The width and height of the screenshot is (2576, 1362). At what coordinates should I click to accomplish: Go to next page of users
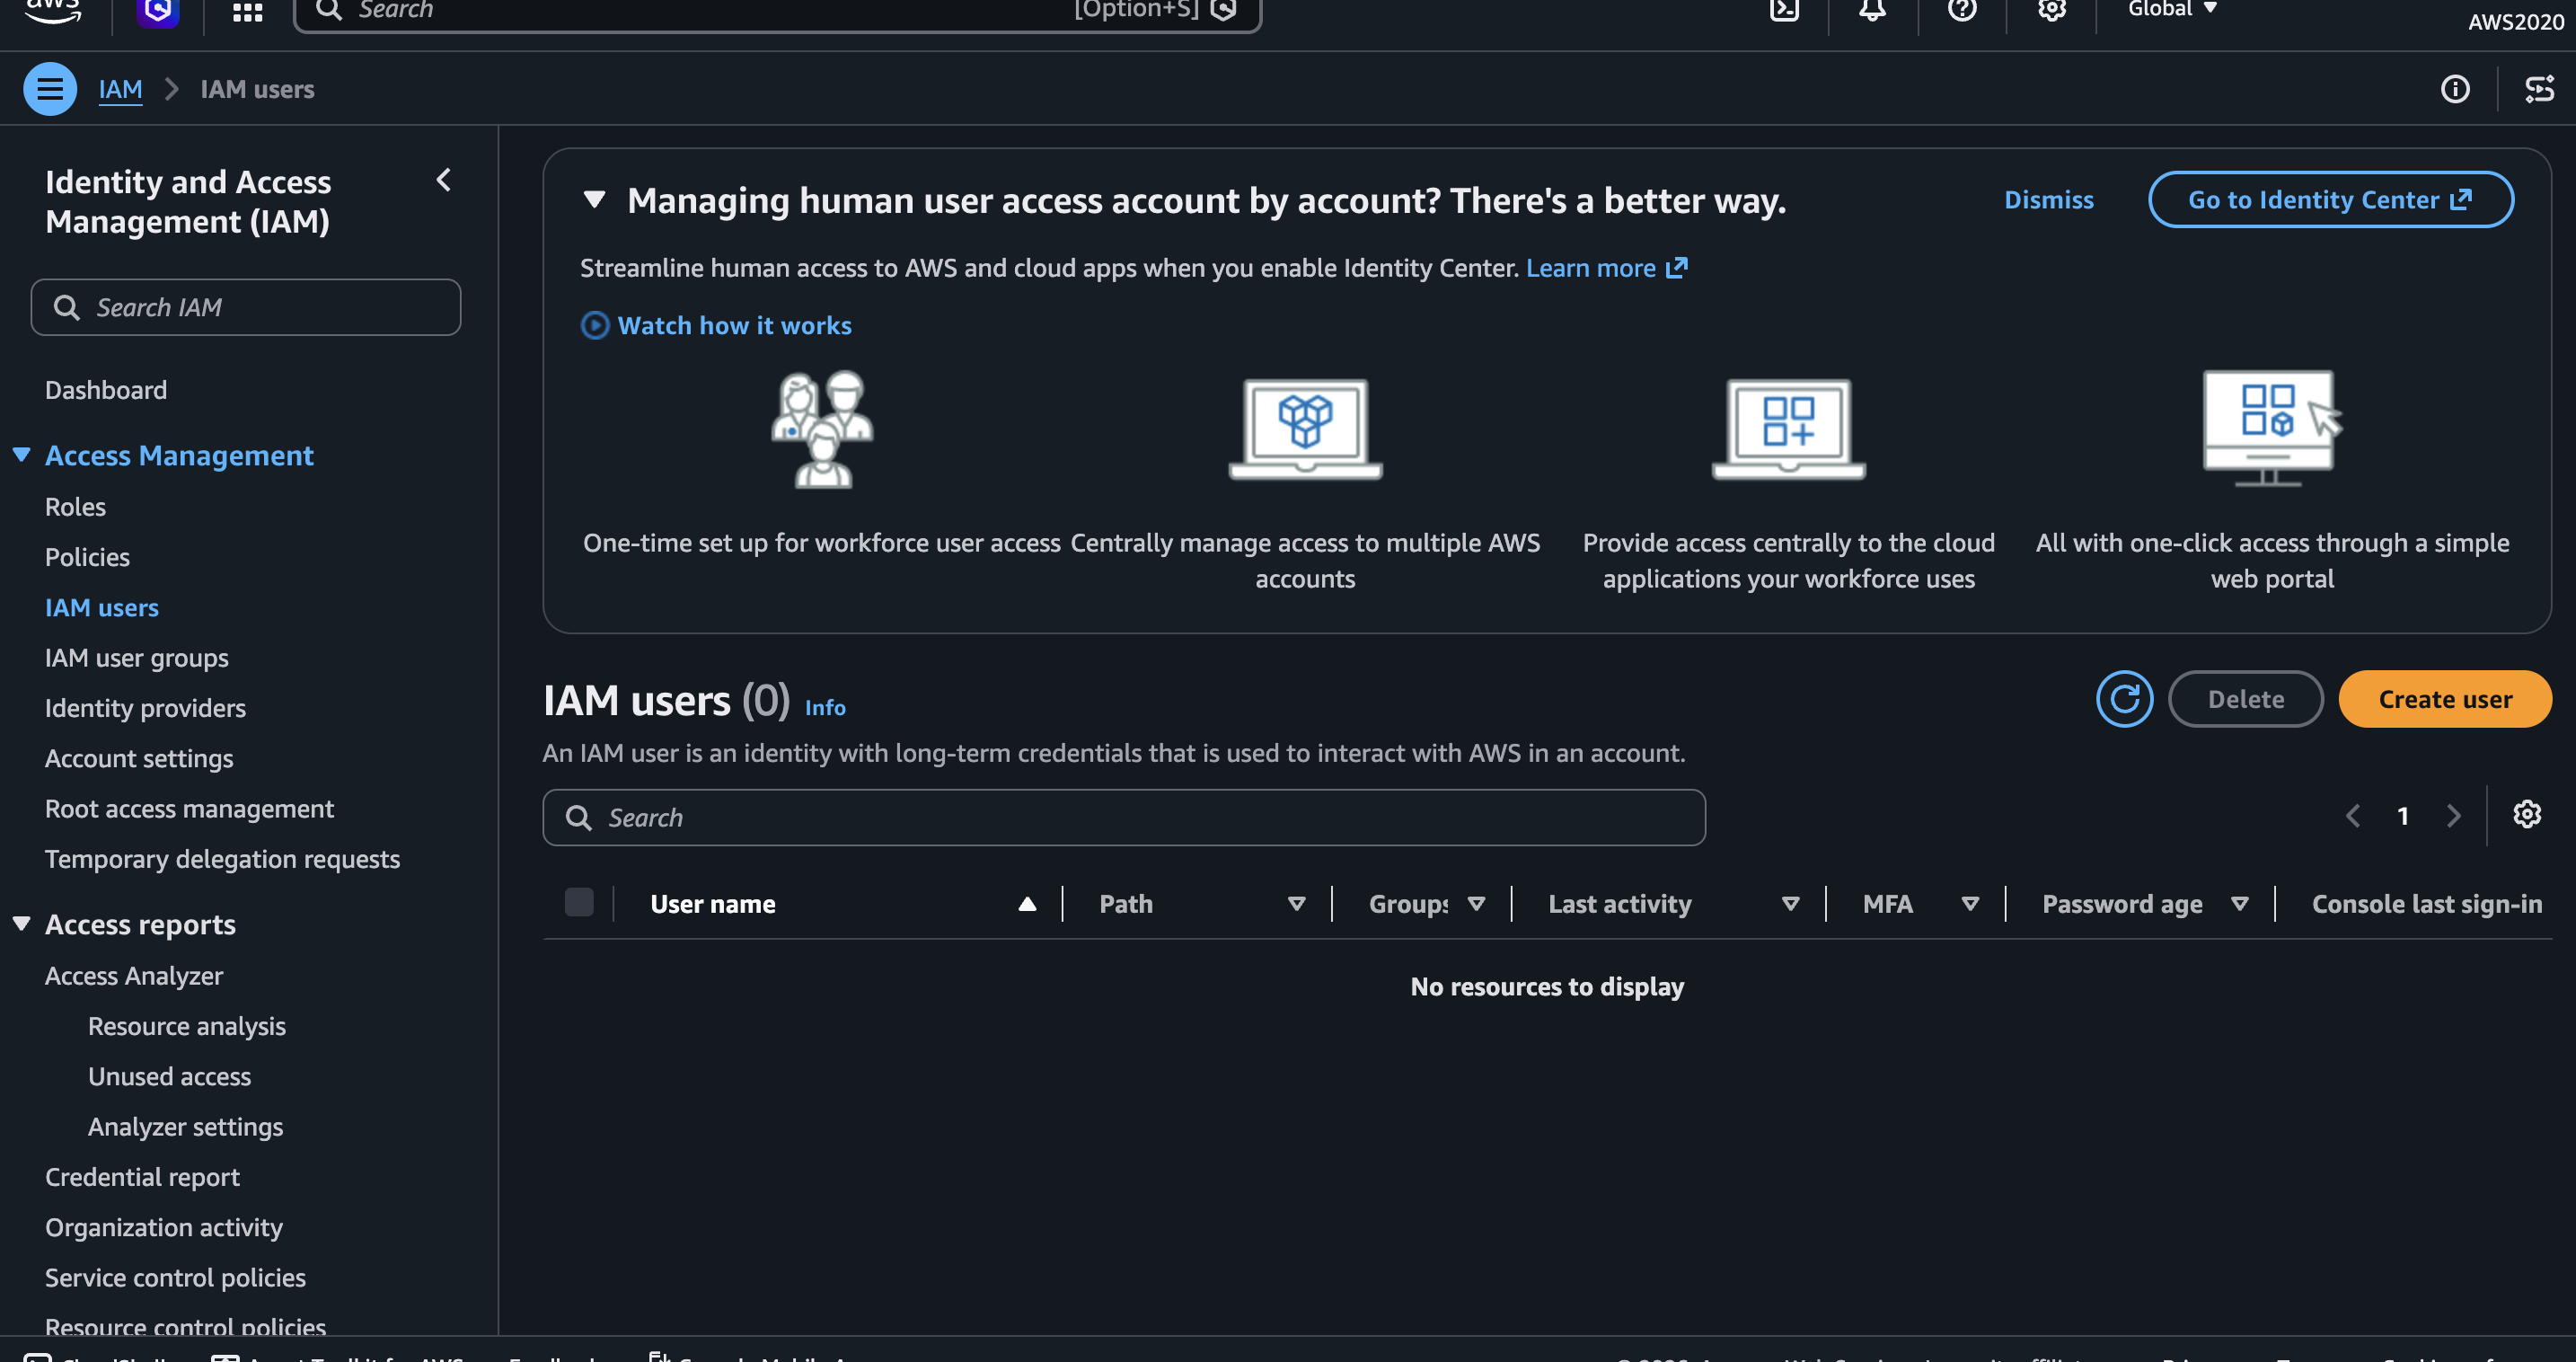[2453, 816]
